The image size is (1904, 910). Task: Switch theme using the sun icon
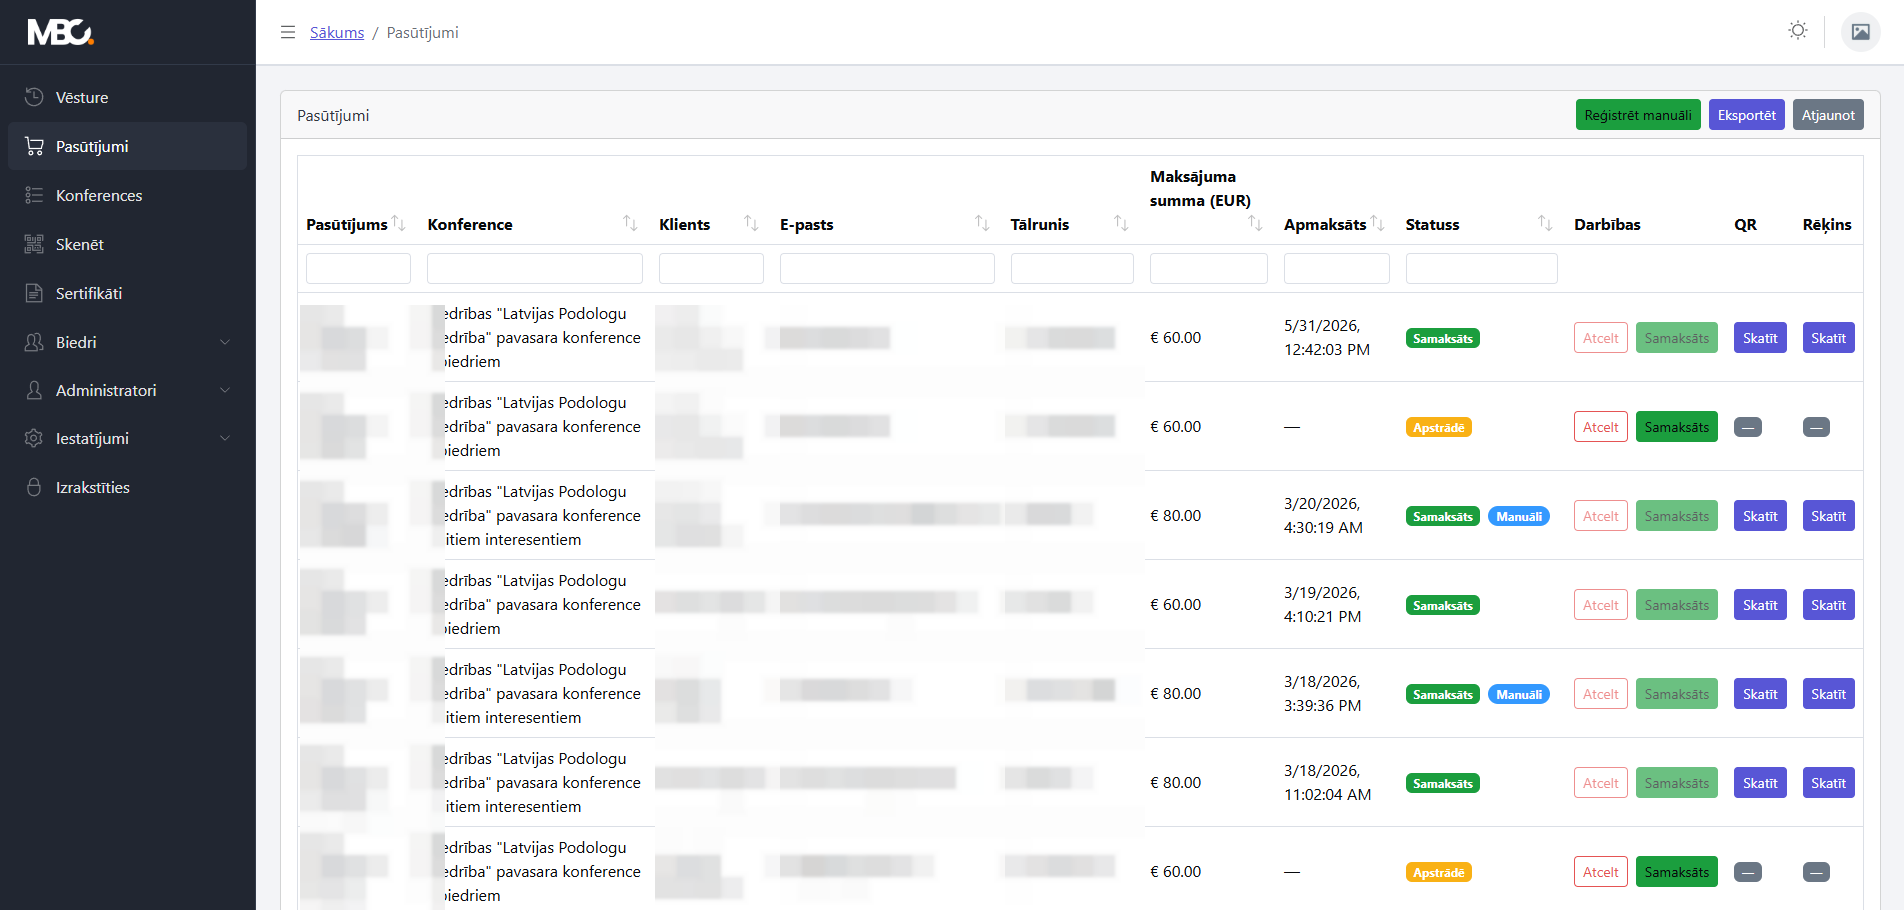[1798, 31]
